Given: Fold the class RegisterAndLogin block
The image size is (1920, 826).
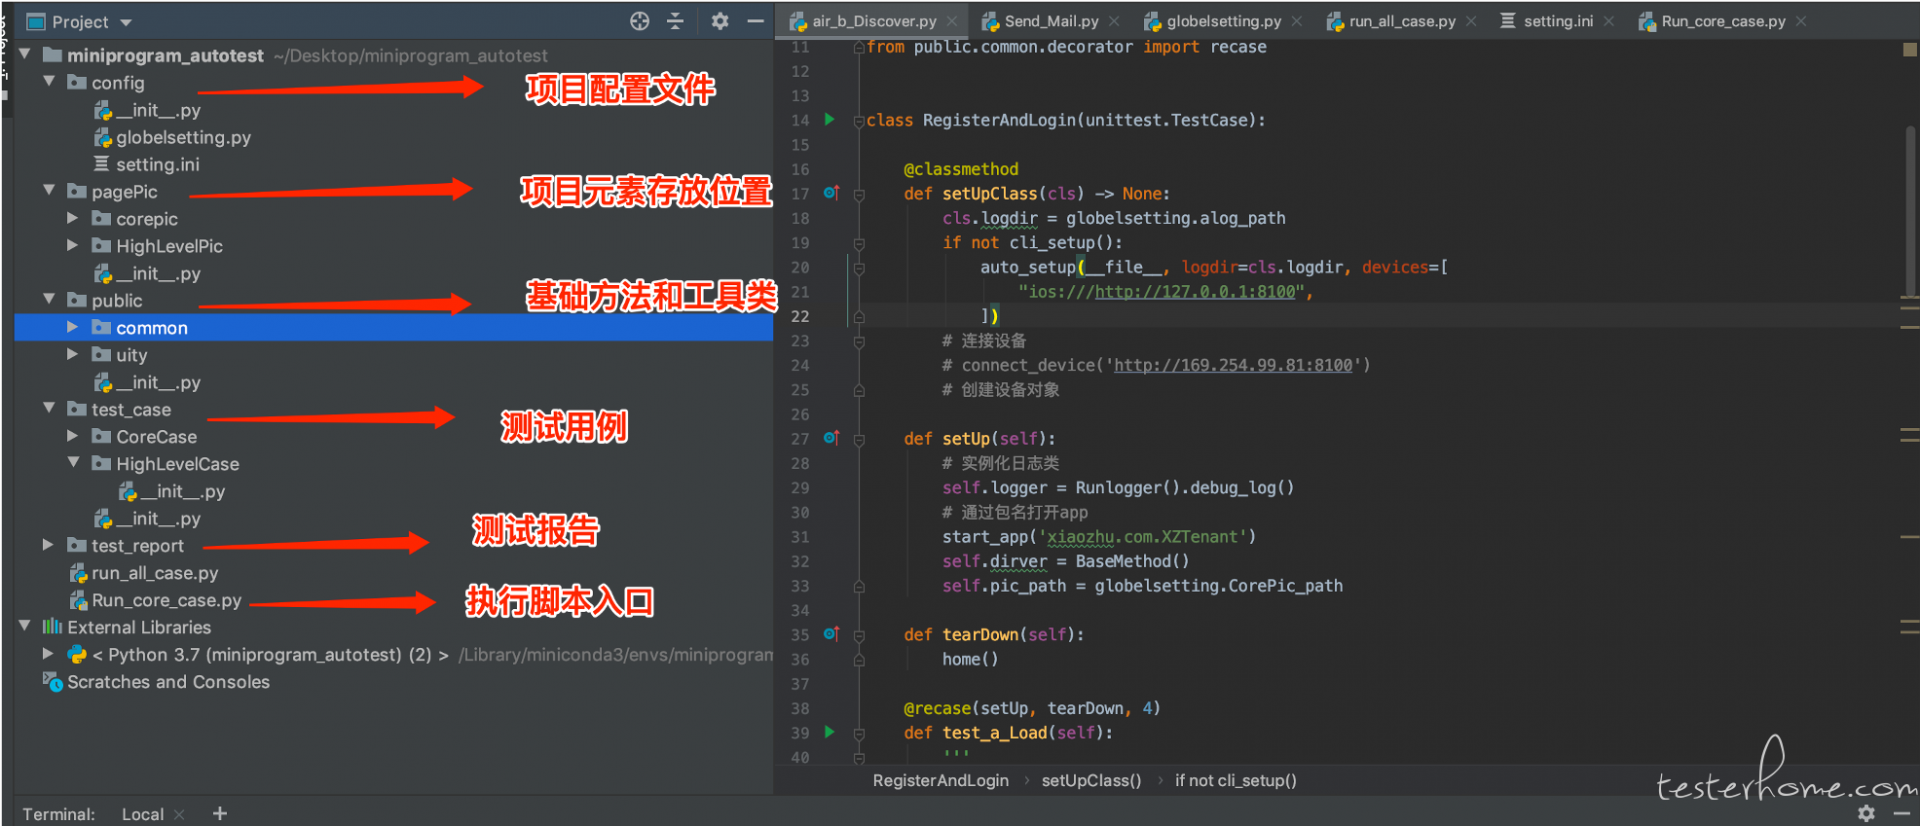Looking at the screenshot, I should [859, 121].
